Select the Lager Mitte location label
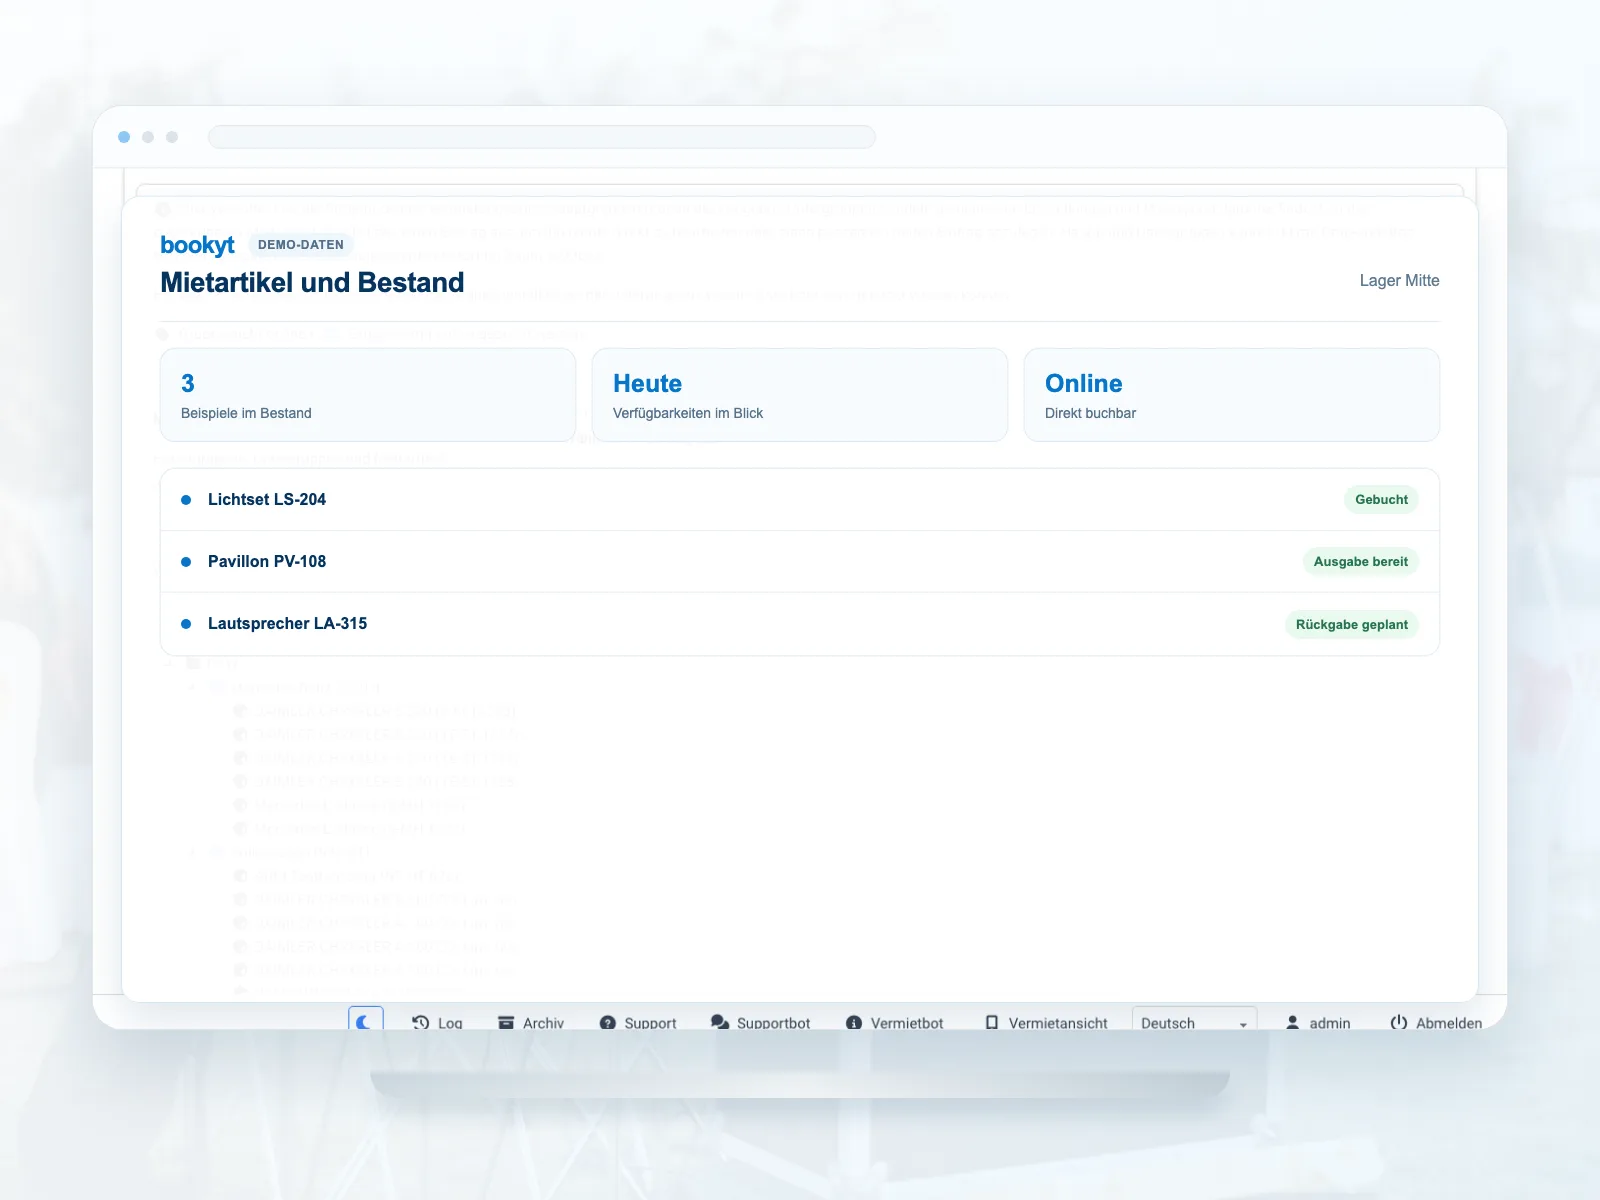1600x1200 pixels. pyautogui.click(x=1399, y=281)
